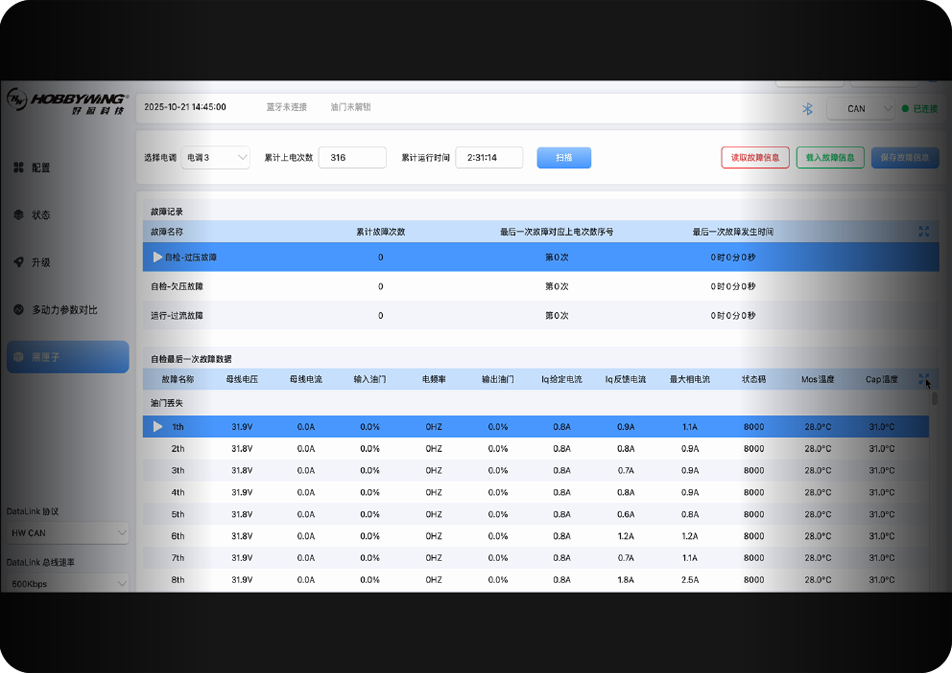Click the 累计运行时间 field showing 2:31:14

click(x=489, y=157)
